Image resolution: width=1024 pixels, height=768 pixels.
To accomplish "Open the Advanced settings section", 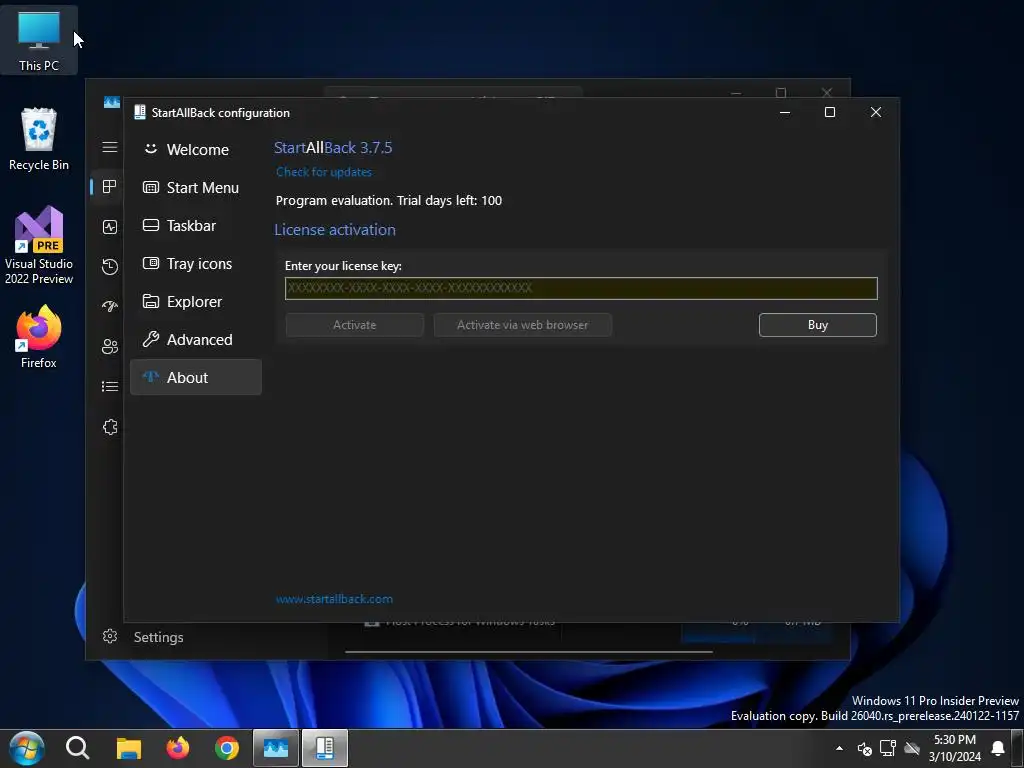I will [x=195, y=339].
